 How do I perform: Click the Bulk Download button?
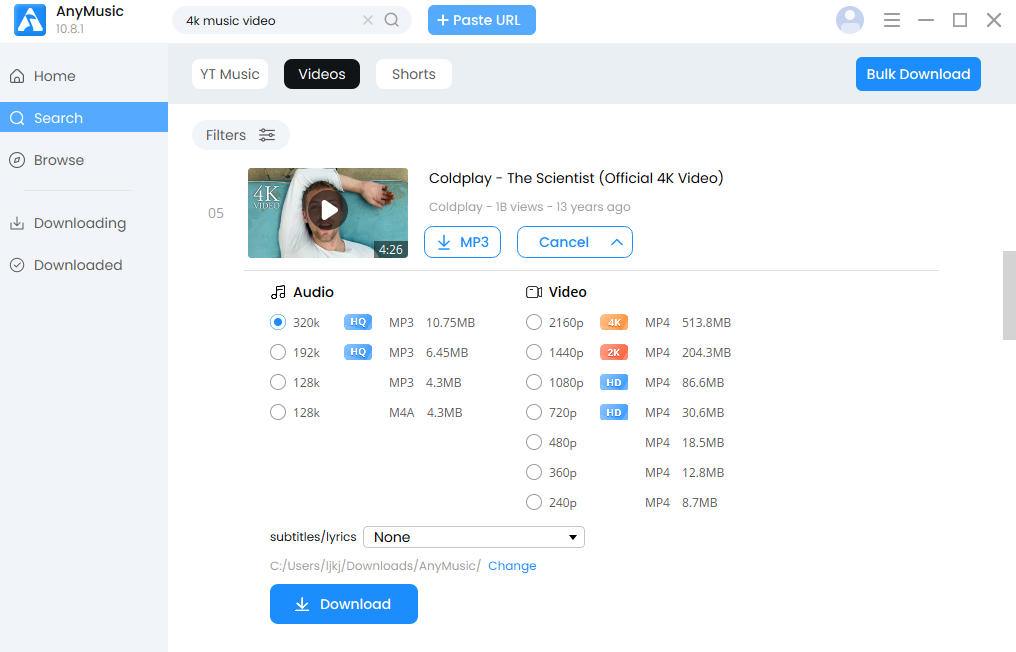pos(918,74)
